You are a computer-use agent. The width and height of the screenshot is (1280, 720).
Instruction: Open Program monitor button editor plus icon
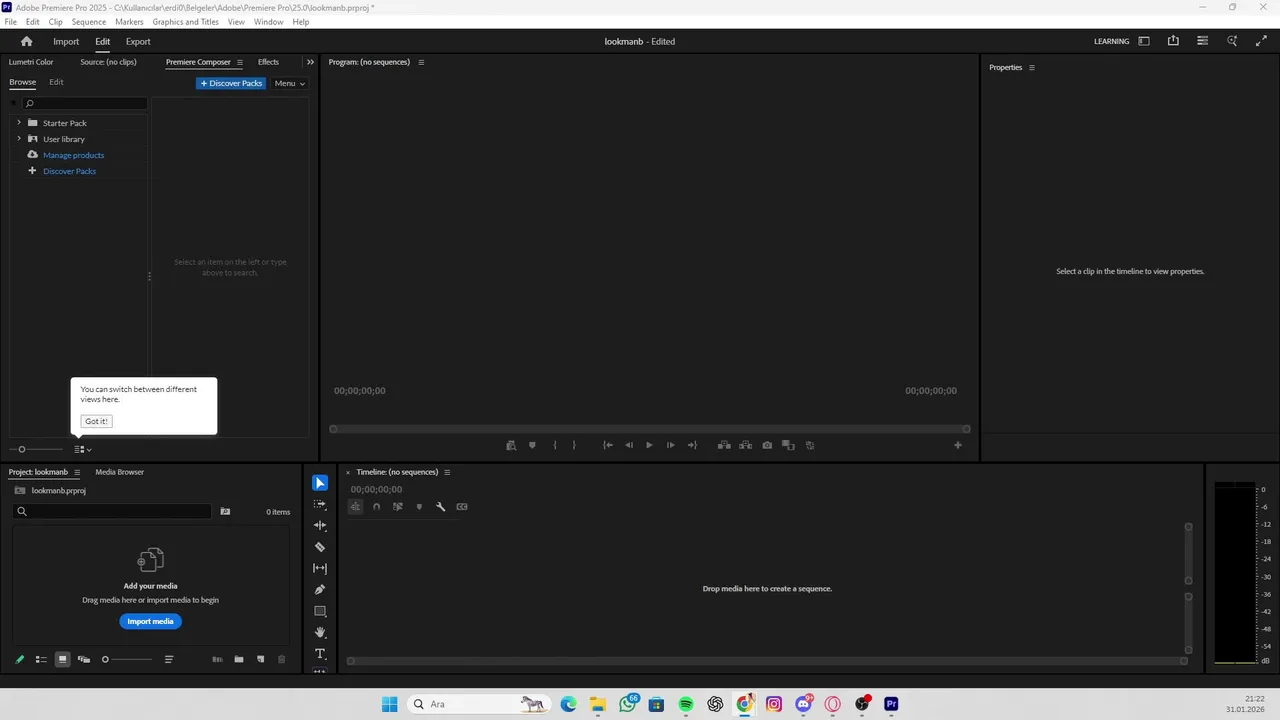(x=957, y=445)
